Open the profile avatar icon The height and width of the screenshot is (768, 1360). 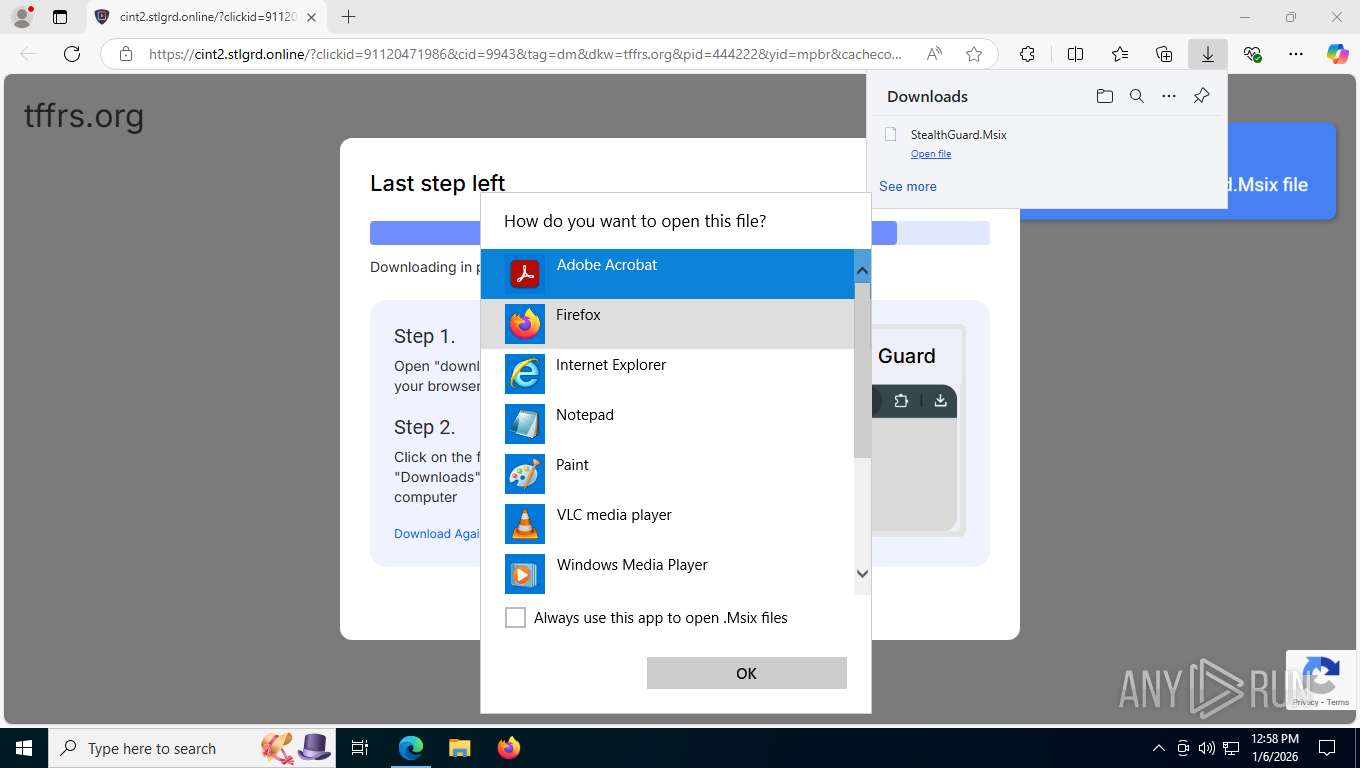(x=22, y=17)
